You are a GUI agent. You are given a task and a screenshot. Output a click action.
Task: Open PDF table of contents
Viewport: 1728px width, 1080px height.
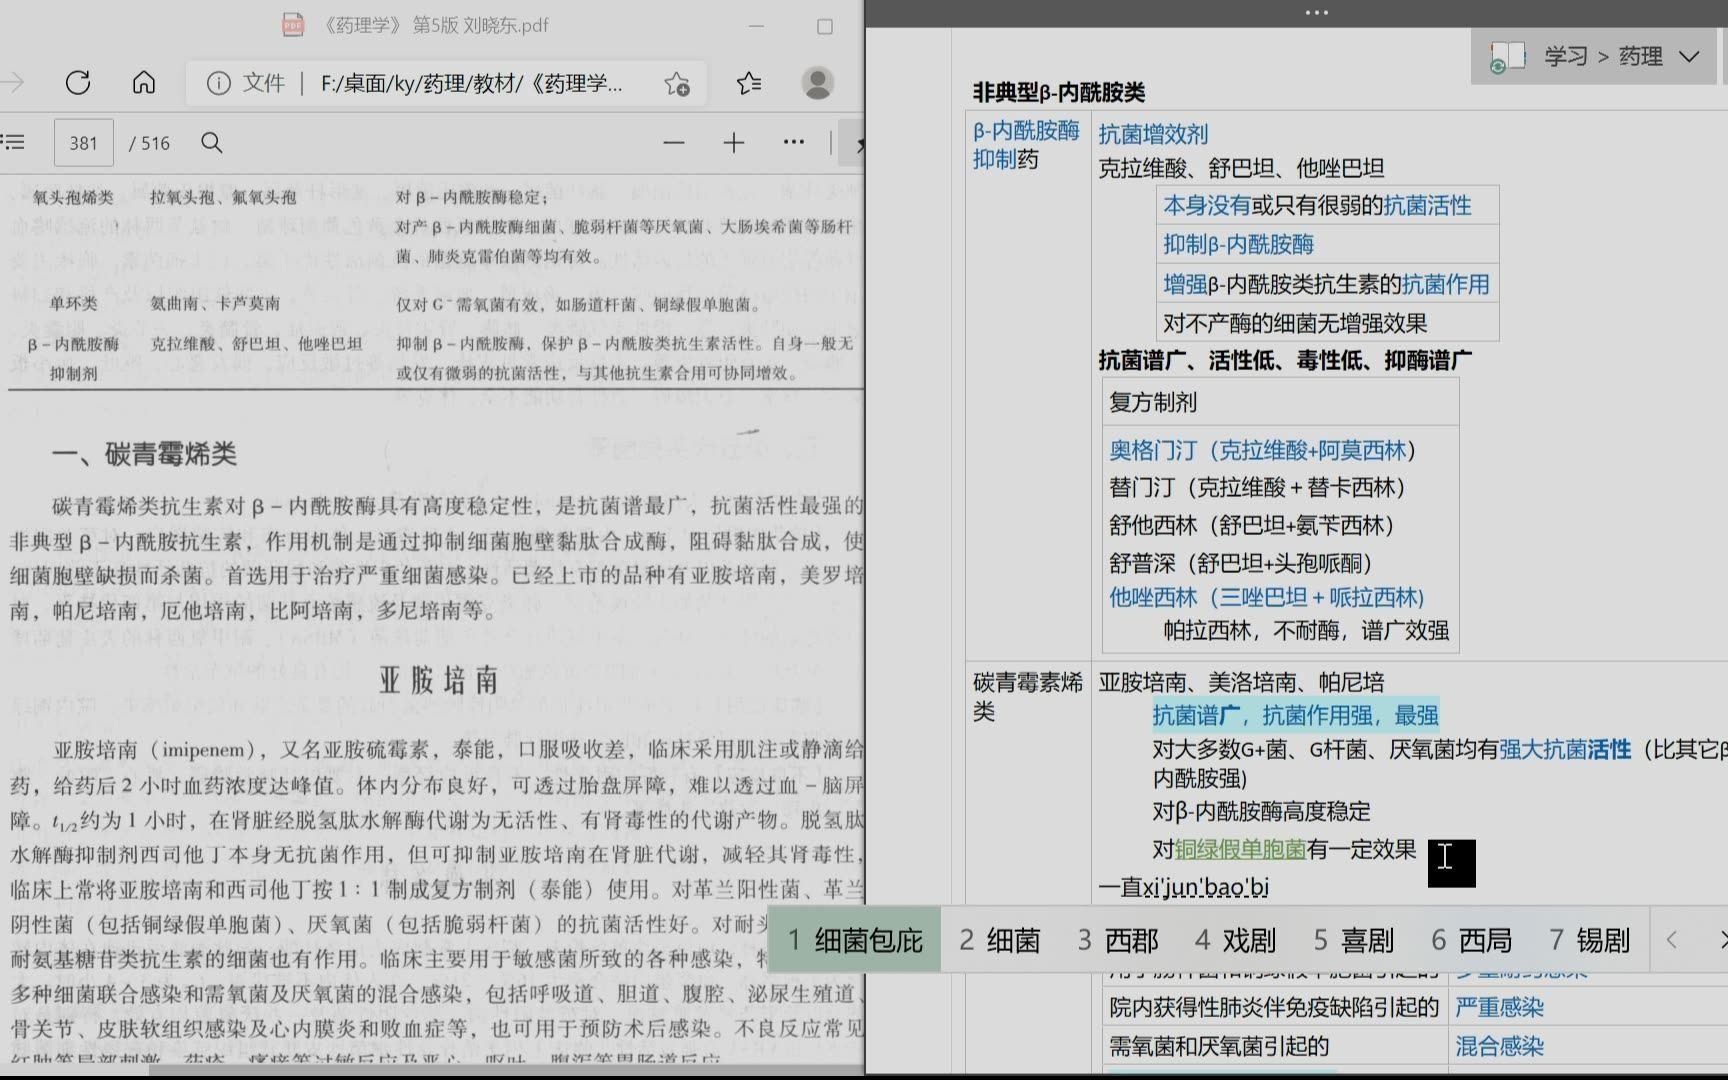point(13,143)
